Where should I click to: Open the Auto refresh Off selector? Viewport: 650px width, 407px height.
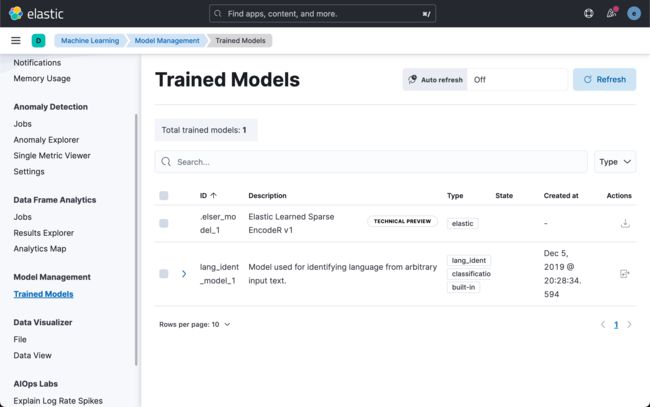click(x=517, y=80)
